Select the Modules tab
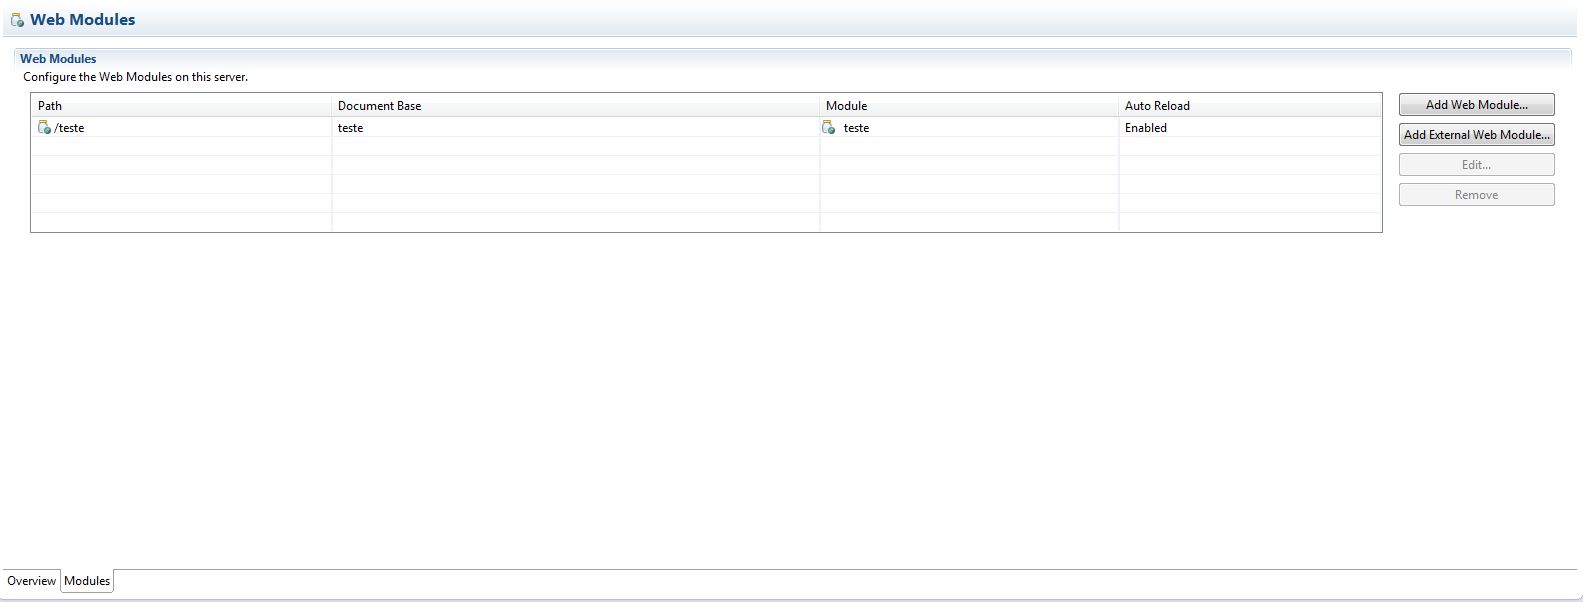This screenshot has height=602, width=1583. coord(87,581)
